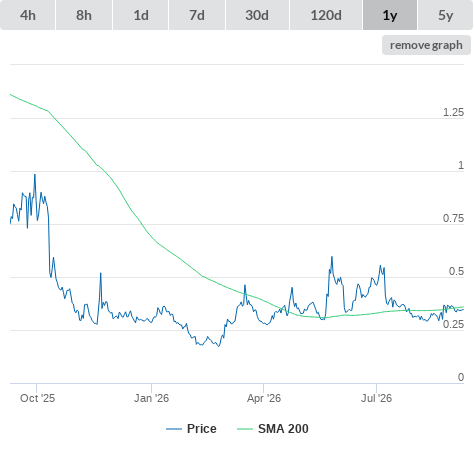Click the blue Price legend line marker
The image size is (474, 455).
(x=174, y=429)
